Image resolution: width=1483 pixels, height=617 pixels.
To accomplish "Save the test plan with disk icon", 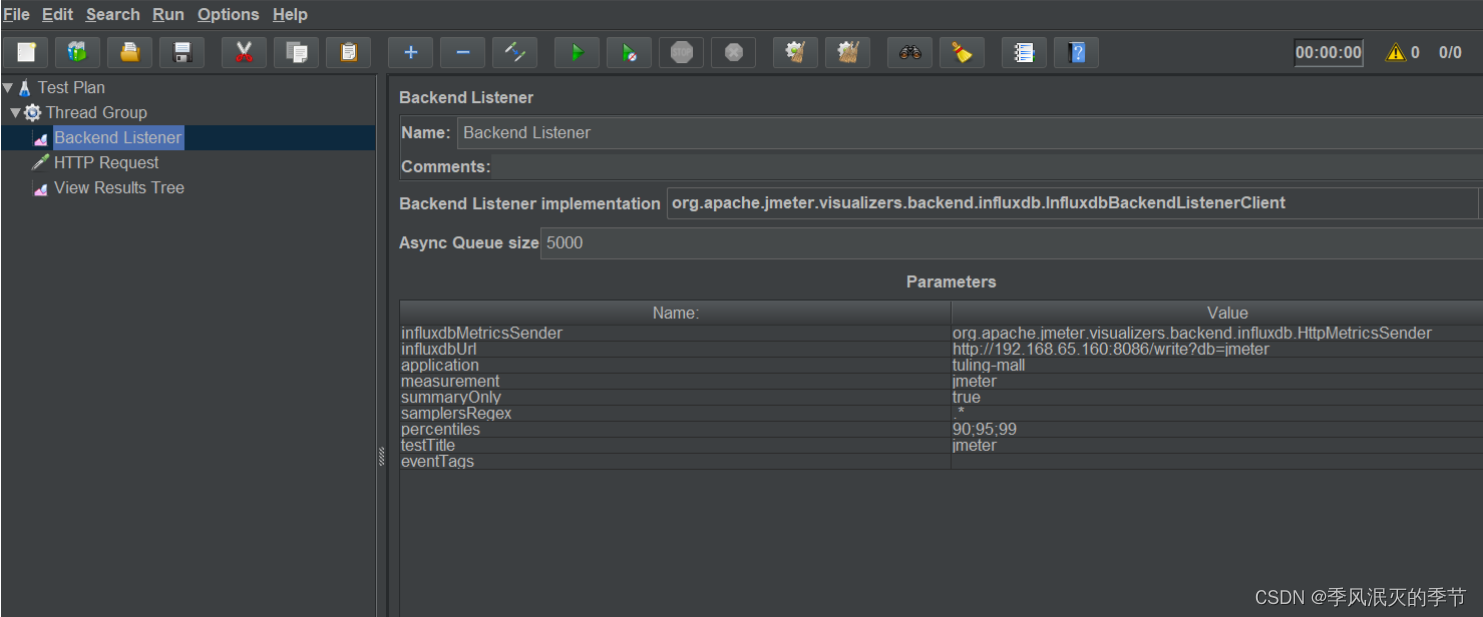I will [x=182, y=52].
